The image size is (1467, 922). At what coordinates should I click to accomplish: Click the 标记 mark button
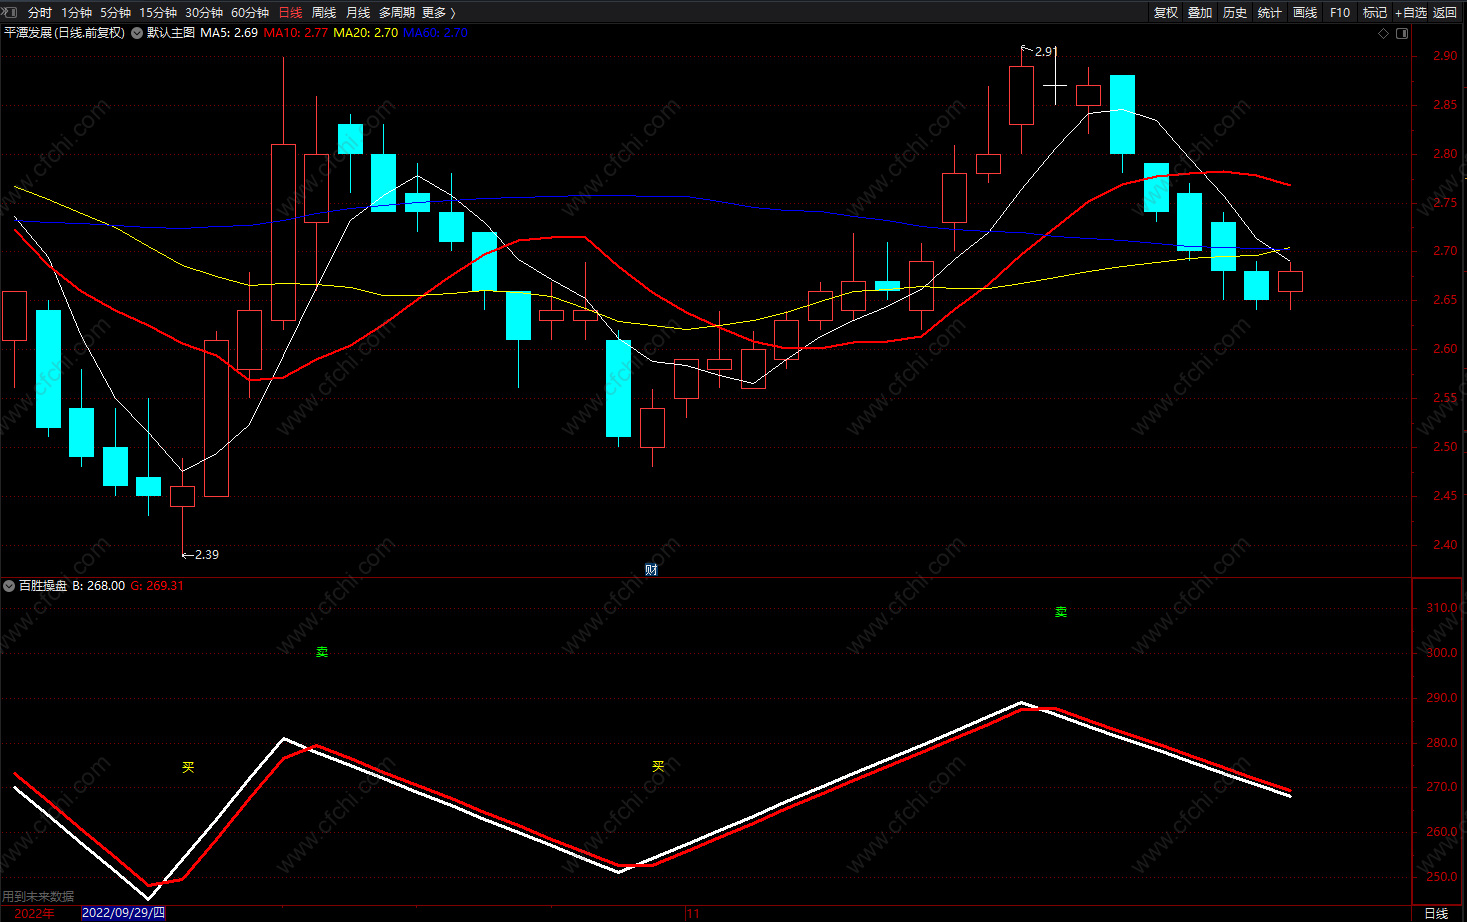(1375, 13)
